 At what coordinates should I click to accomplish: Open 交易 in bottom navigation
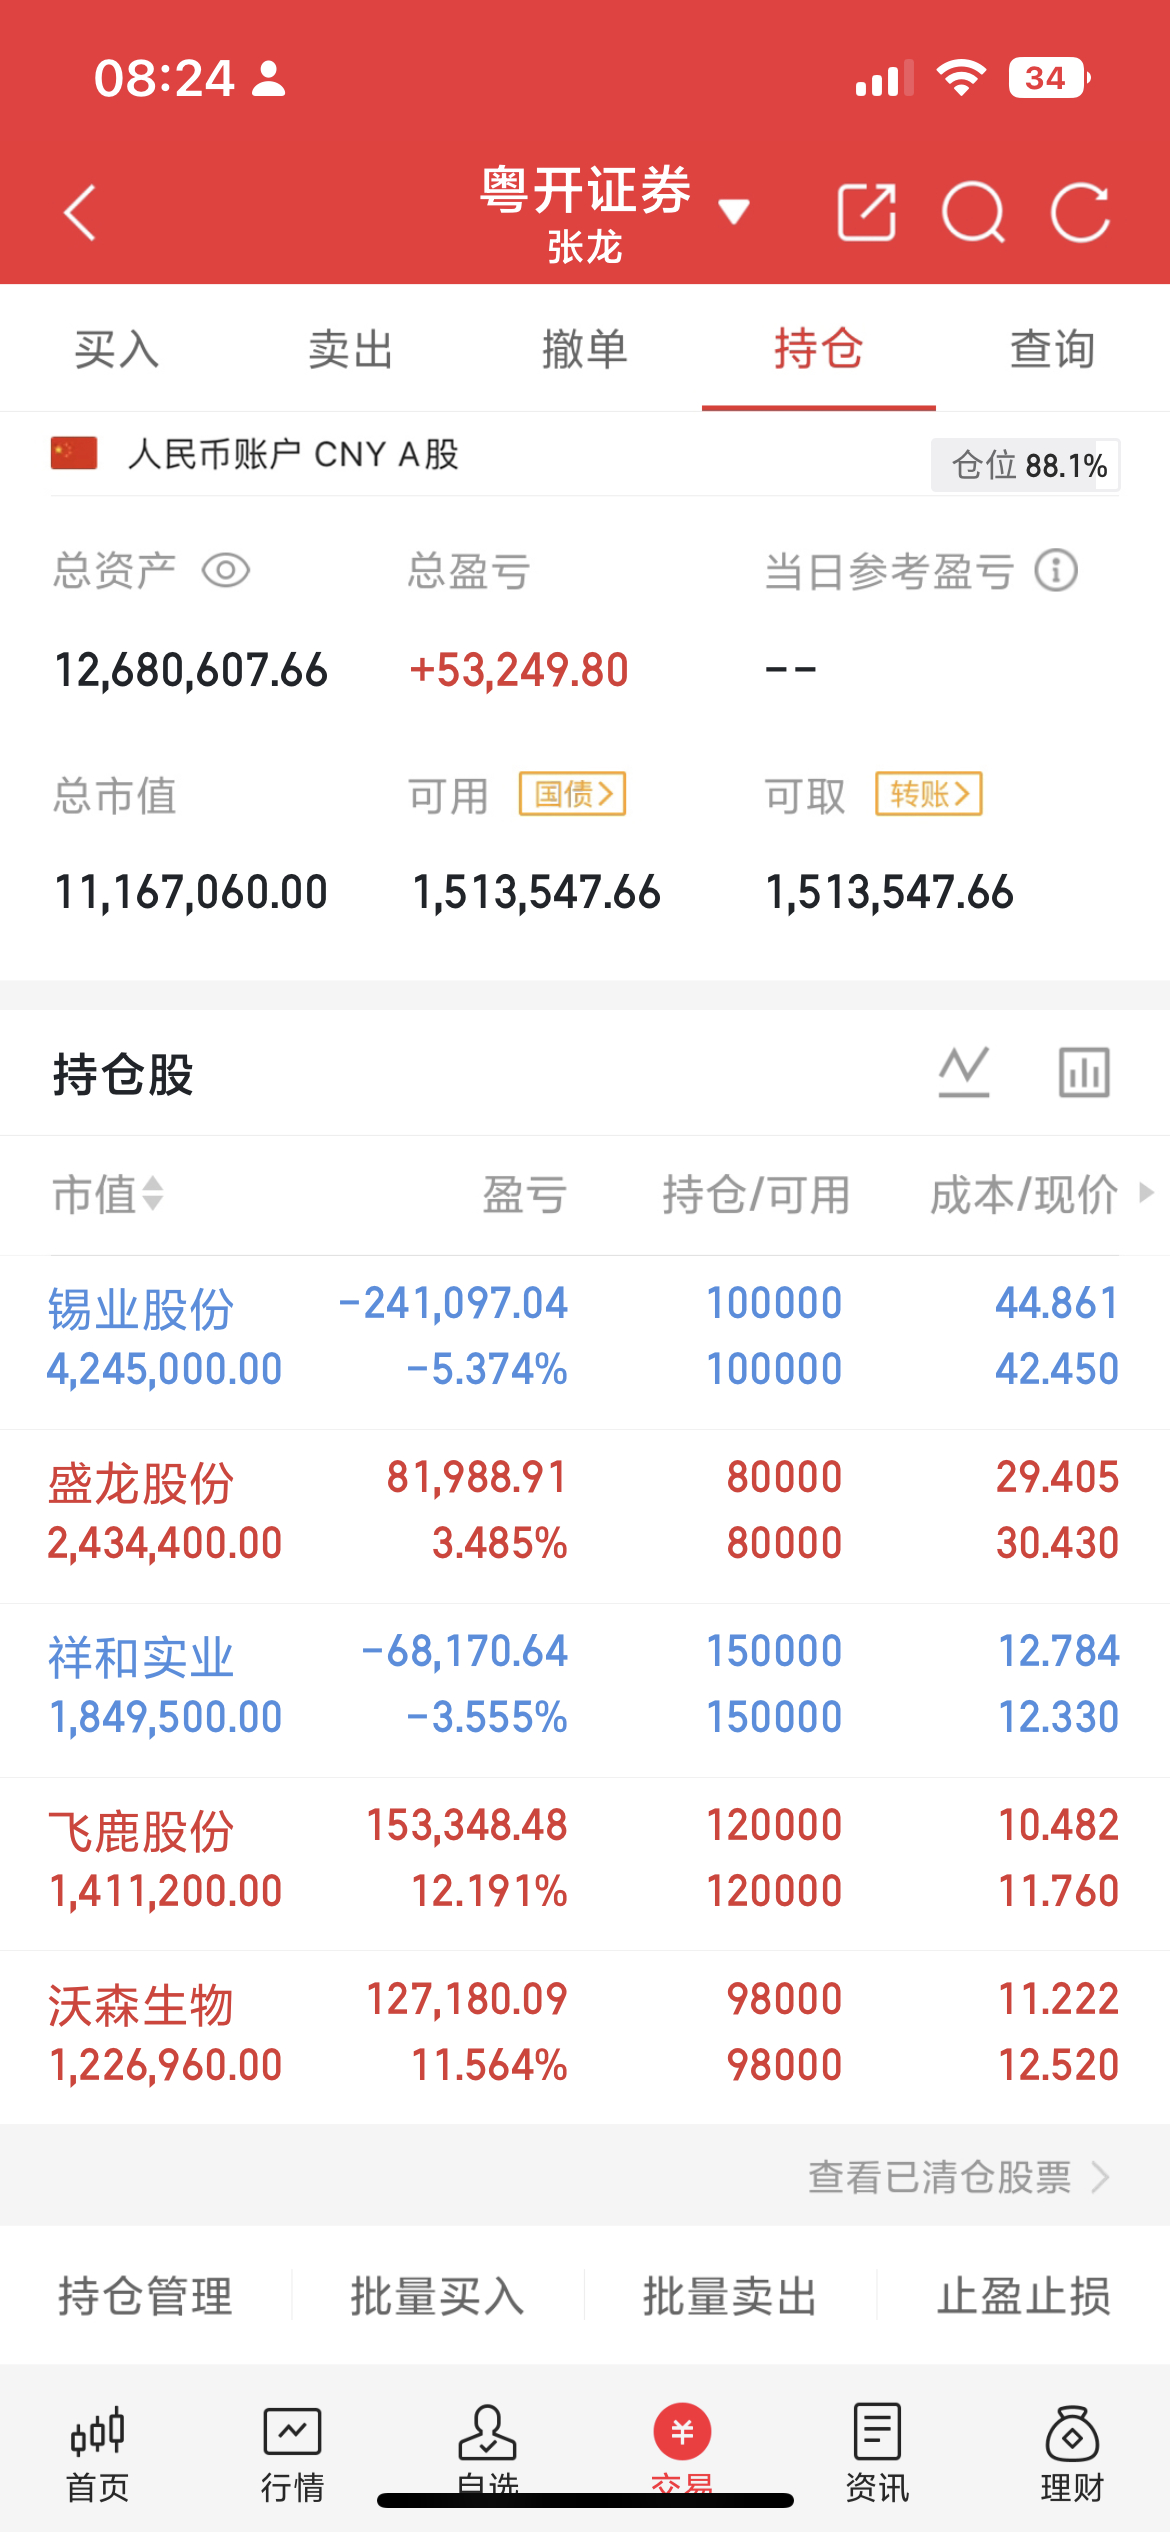682,2450
